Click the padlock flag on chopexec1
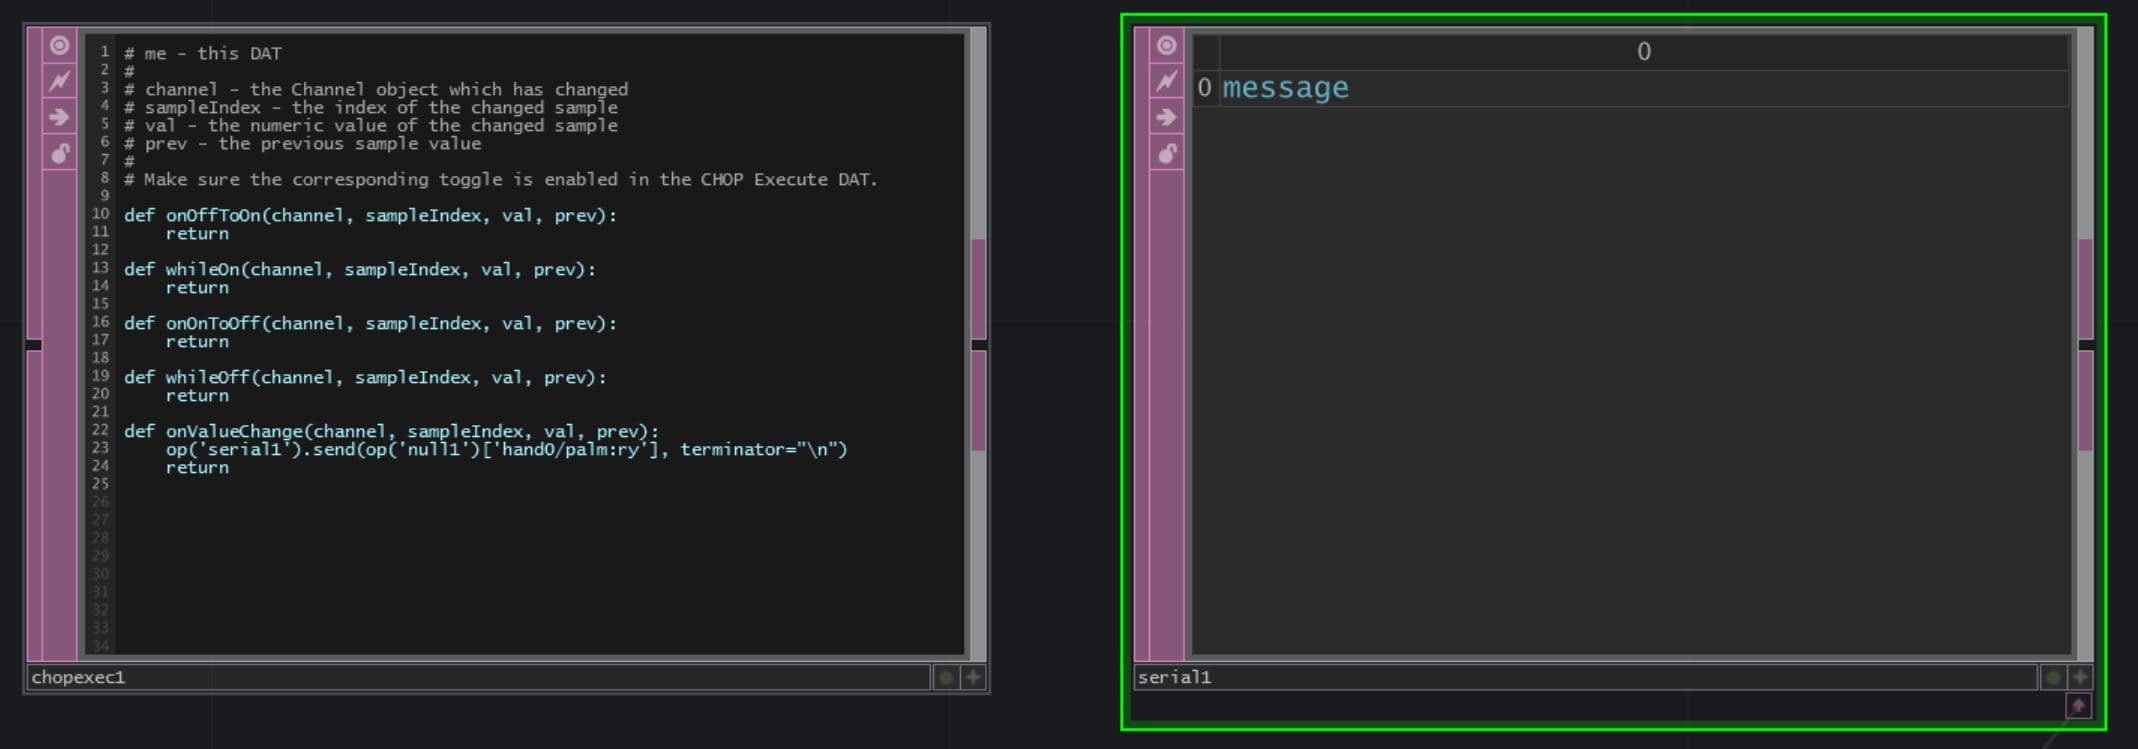Image resolution: width=2138 pixels, height=749 pixels. [x=60, y=153]
